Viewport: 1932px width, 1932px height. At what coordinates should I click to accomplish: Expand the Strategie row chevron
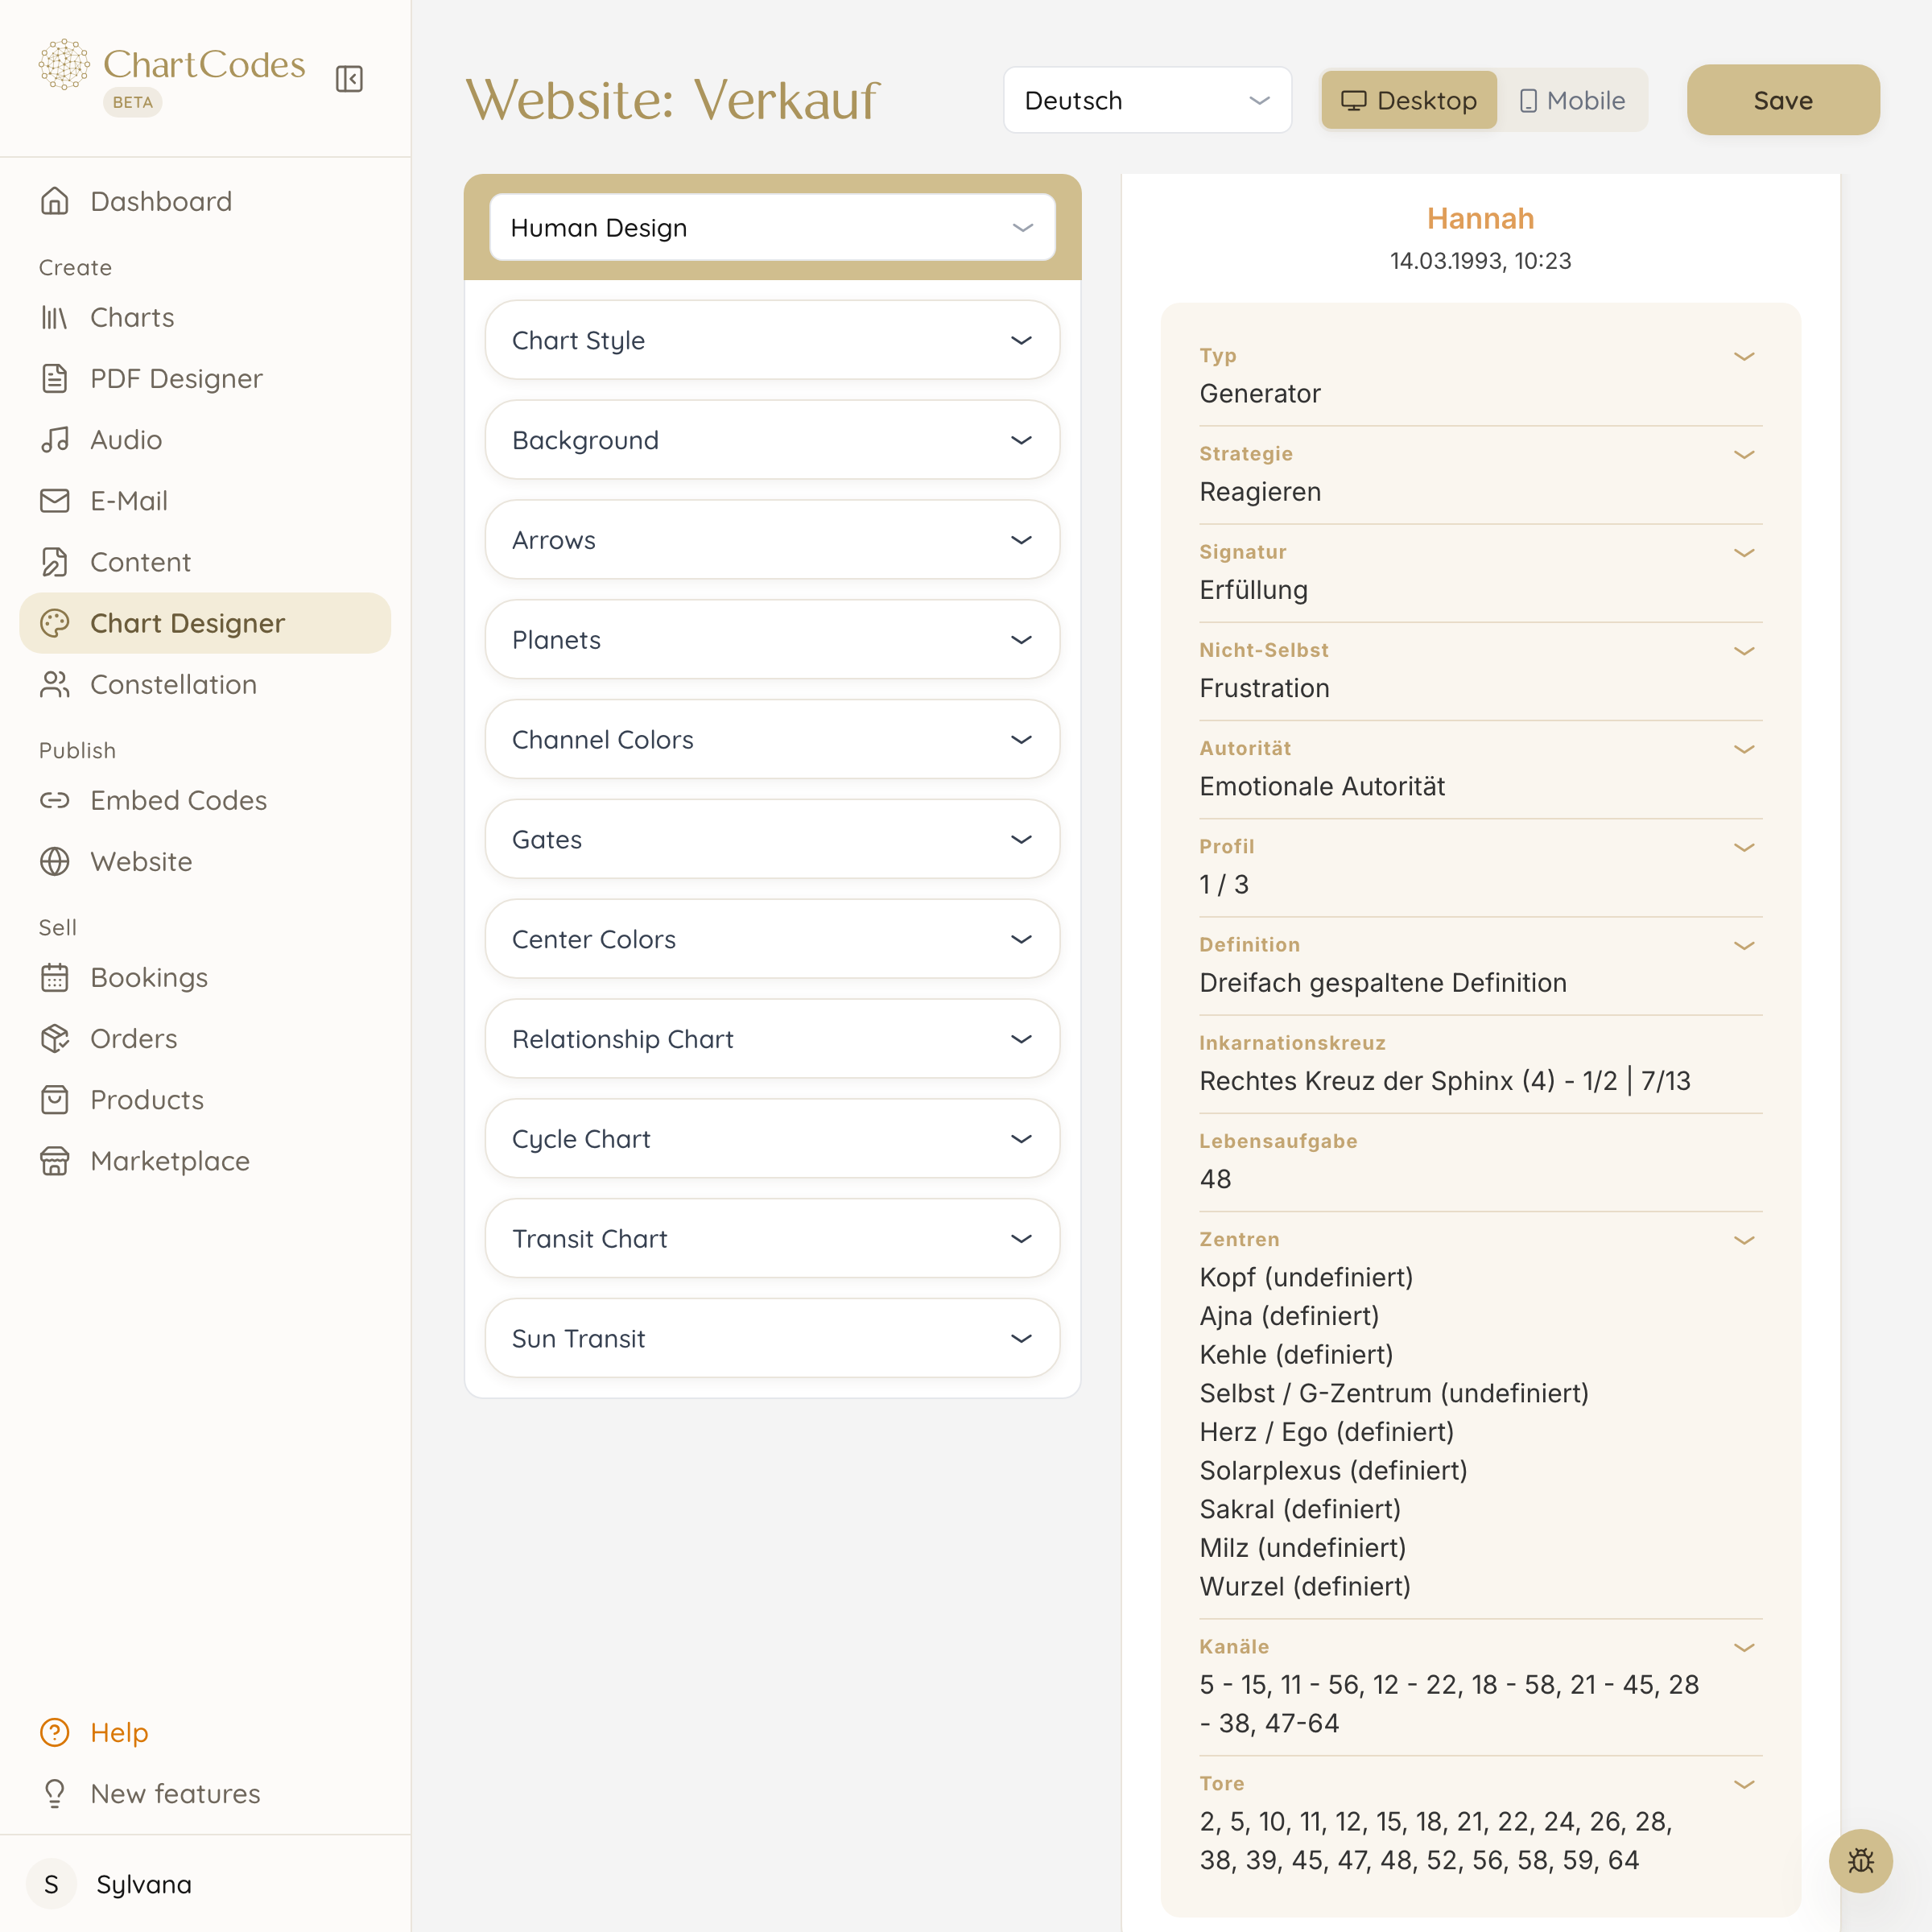[1744, 454]
